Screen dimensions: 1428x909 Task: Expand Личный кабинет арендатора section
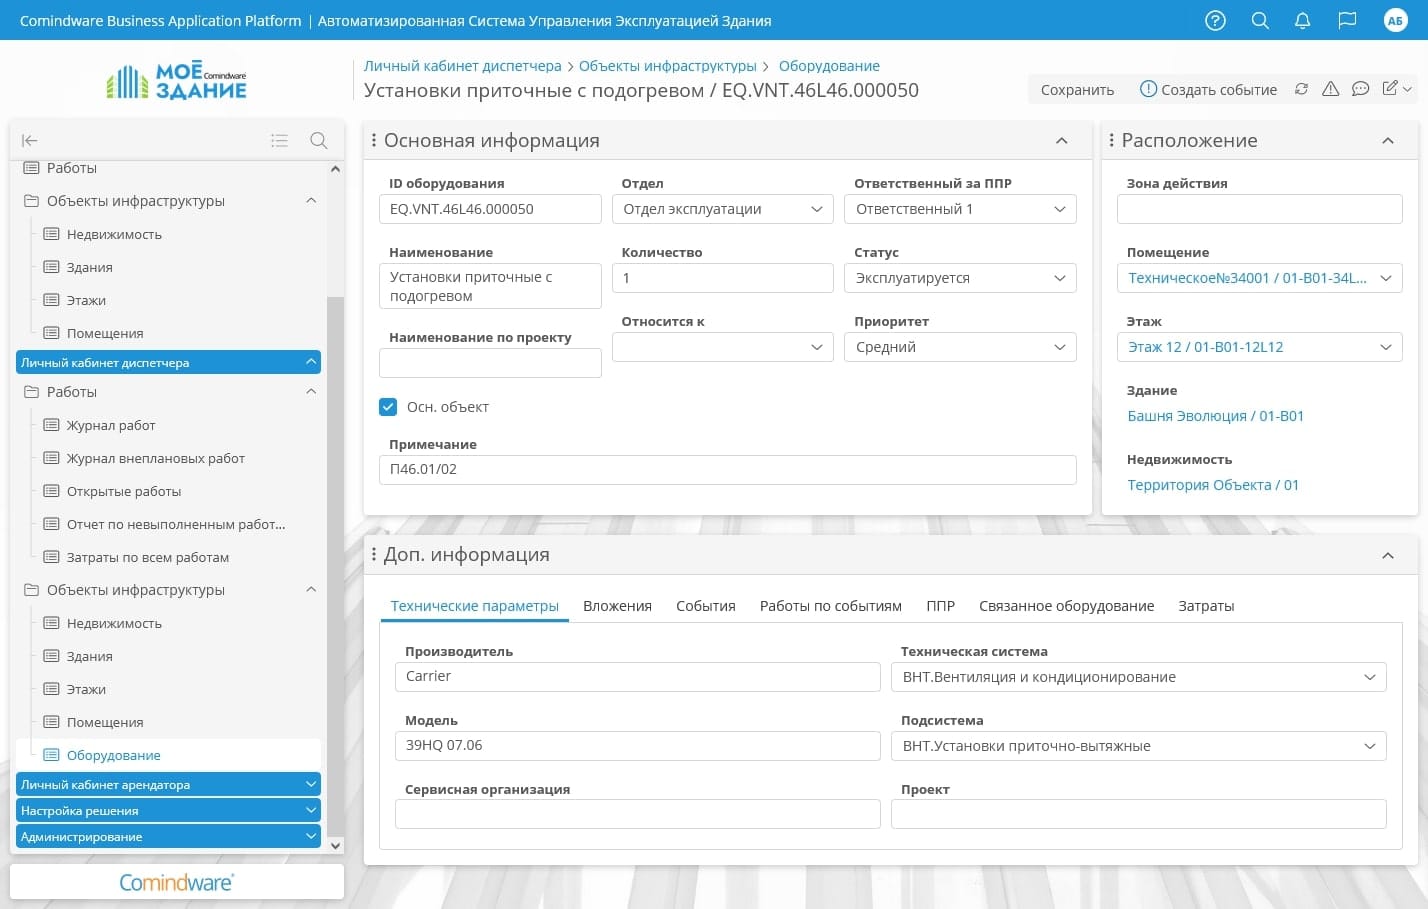coord(168,785)
